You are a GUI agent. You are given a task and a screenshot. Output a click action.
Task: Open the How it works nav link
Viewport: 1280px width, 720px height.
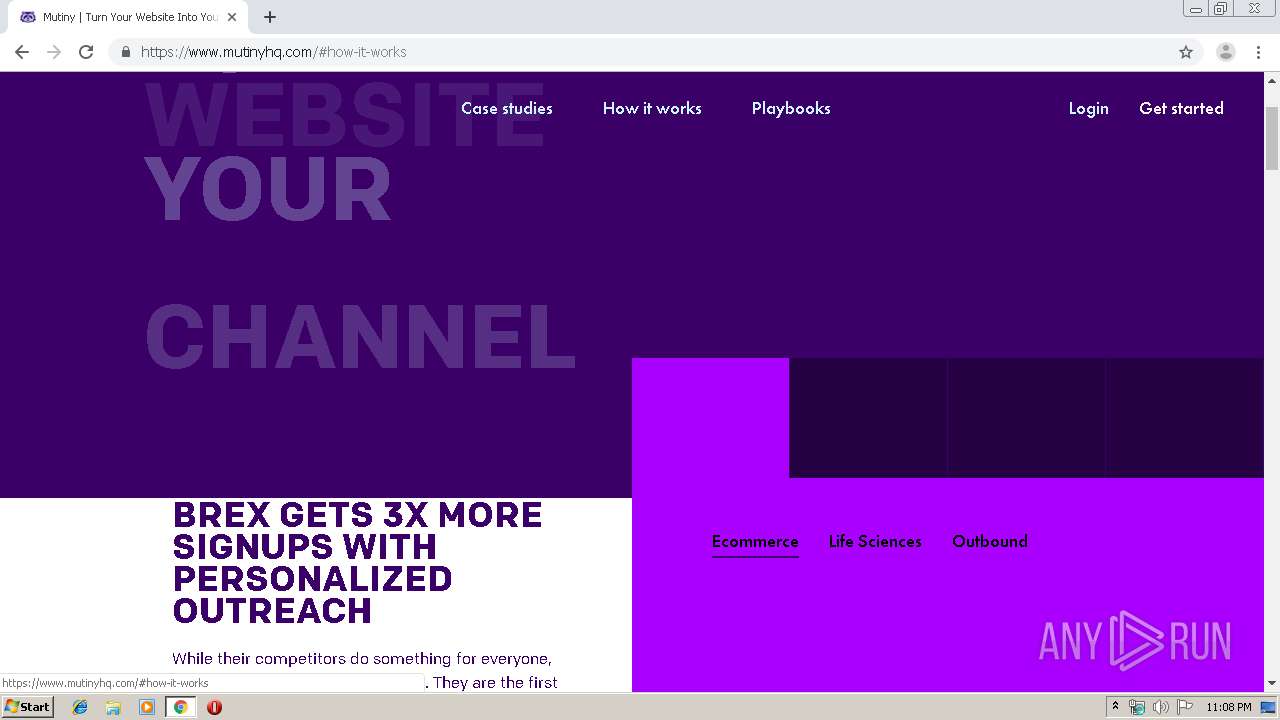tap(652, 108)
